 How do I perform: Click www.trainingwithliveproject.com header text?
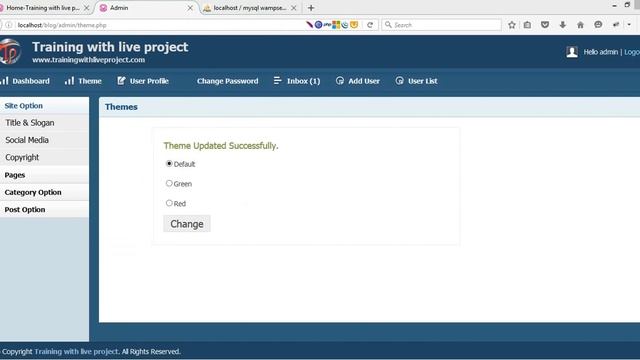(x=89, y=60)
